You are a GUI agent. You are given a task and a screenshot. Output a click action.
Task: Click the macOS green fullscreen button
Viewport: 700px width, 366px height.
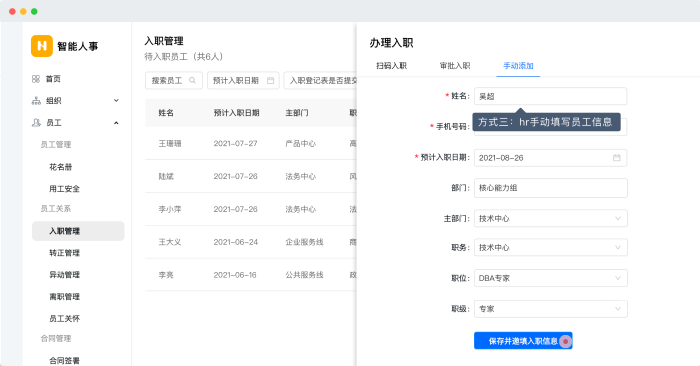pos(34,11)
